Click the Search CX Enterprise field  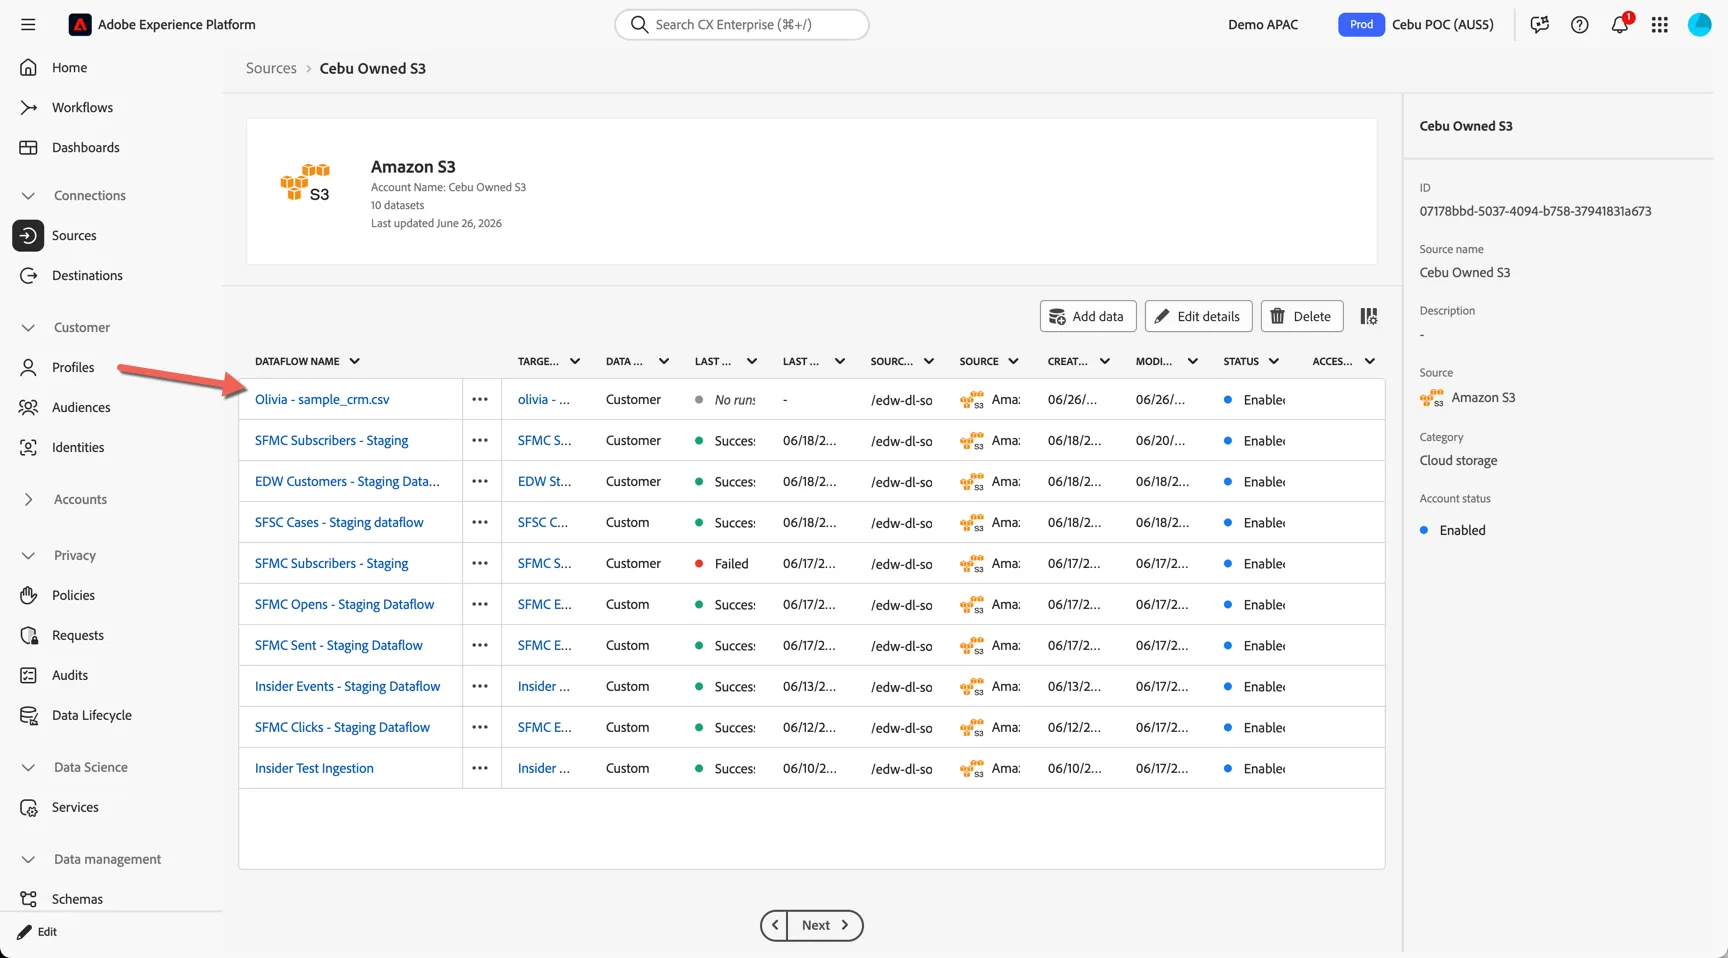coord(742,24)
